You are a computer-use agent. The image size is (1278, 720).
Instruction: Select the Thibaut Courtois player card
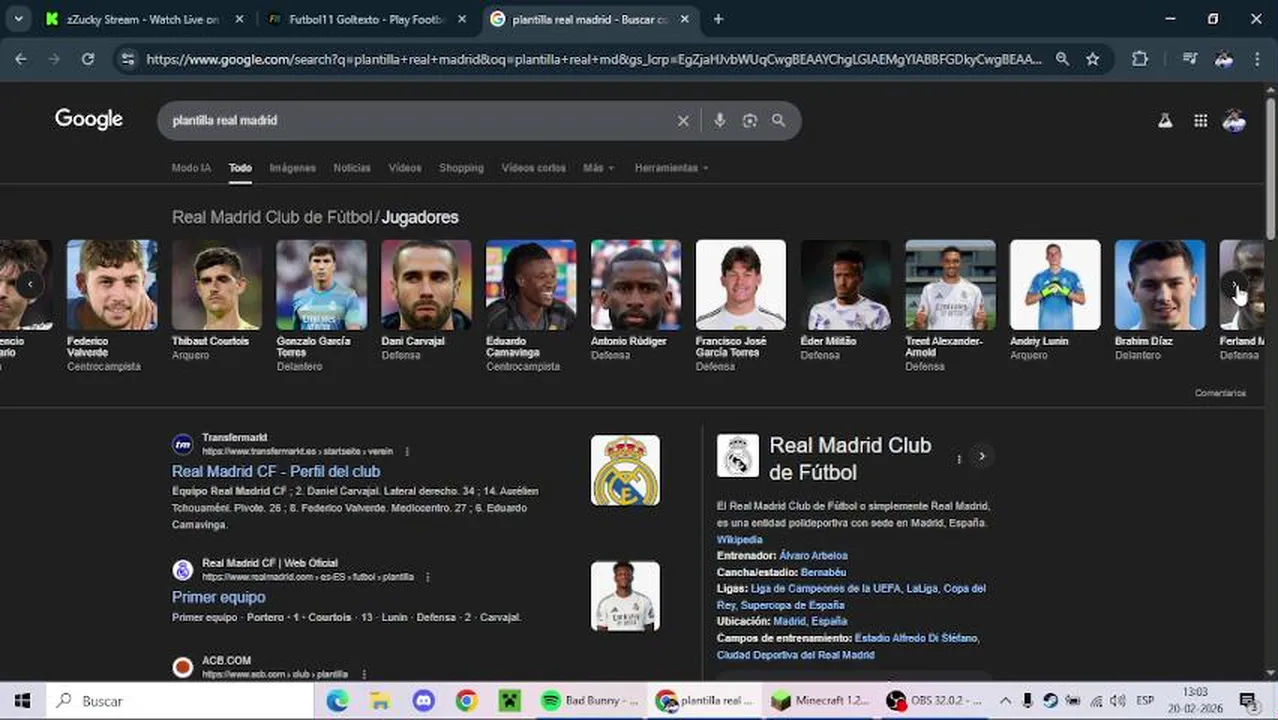[x=216, y=300]
